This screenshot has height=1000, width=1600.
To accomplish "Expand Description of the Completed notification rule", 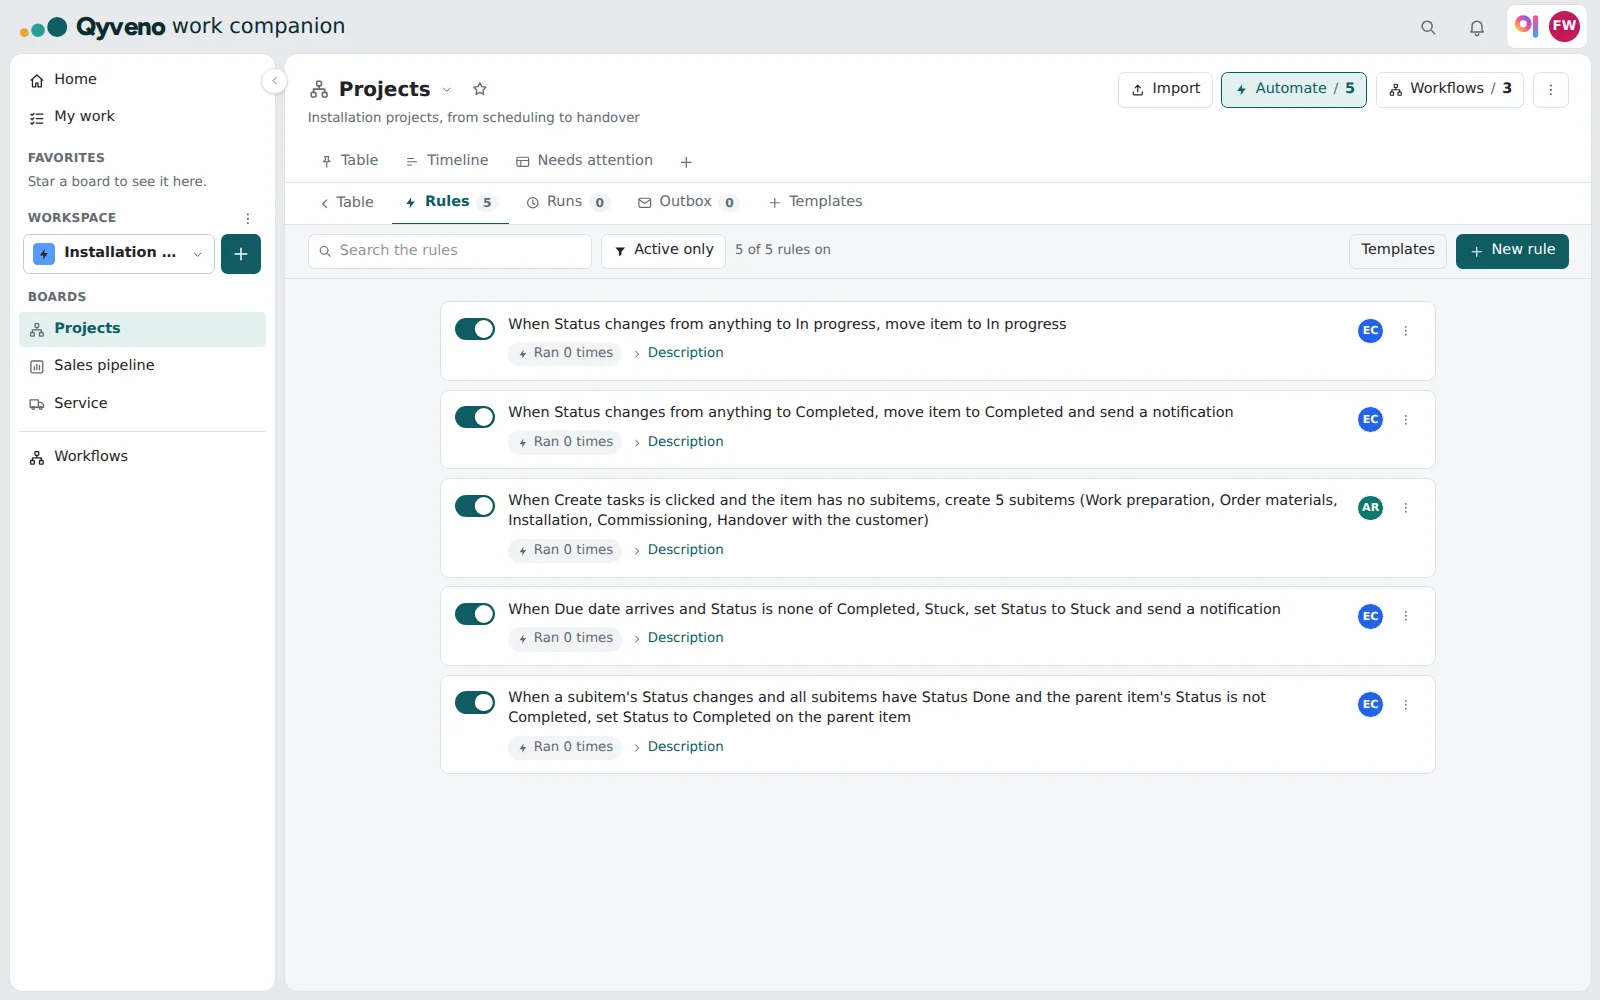I will coord(678,442).
